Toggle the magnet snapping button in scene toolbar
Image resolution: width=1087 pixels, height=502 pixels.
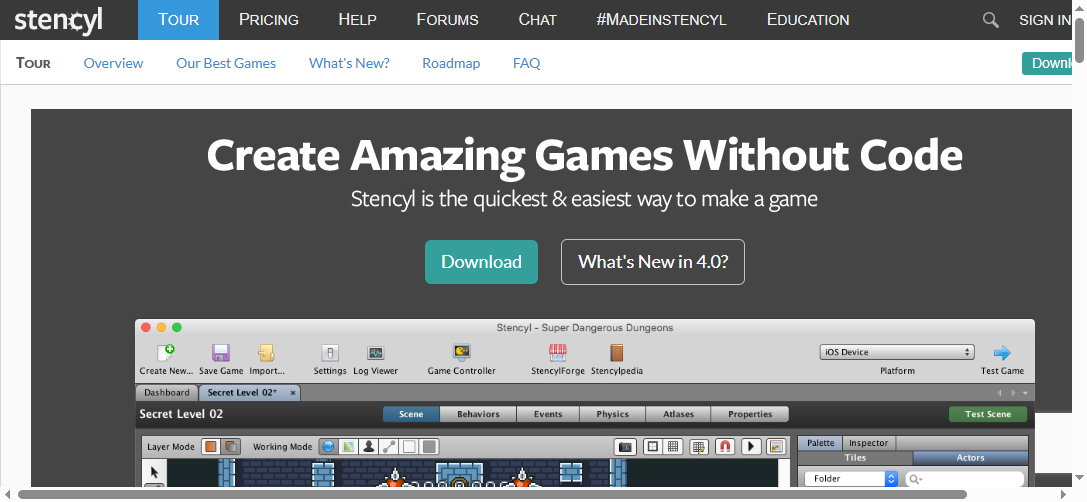(x=725, y=446)
